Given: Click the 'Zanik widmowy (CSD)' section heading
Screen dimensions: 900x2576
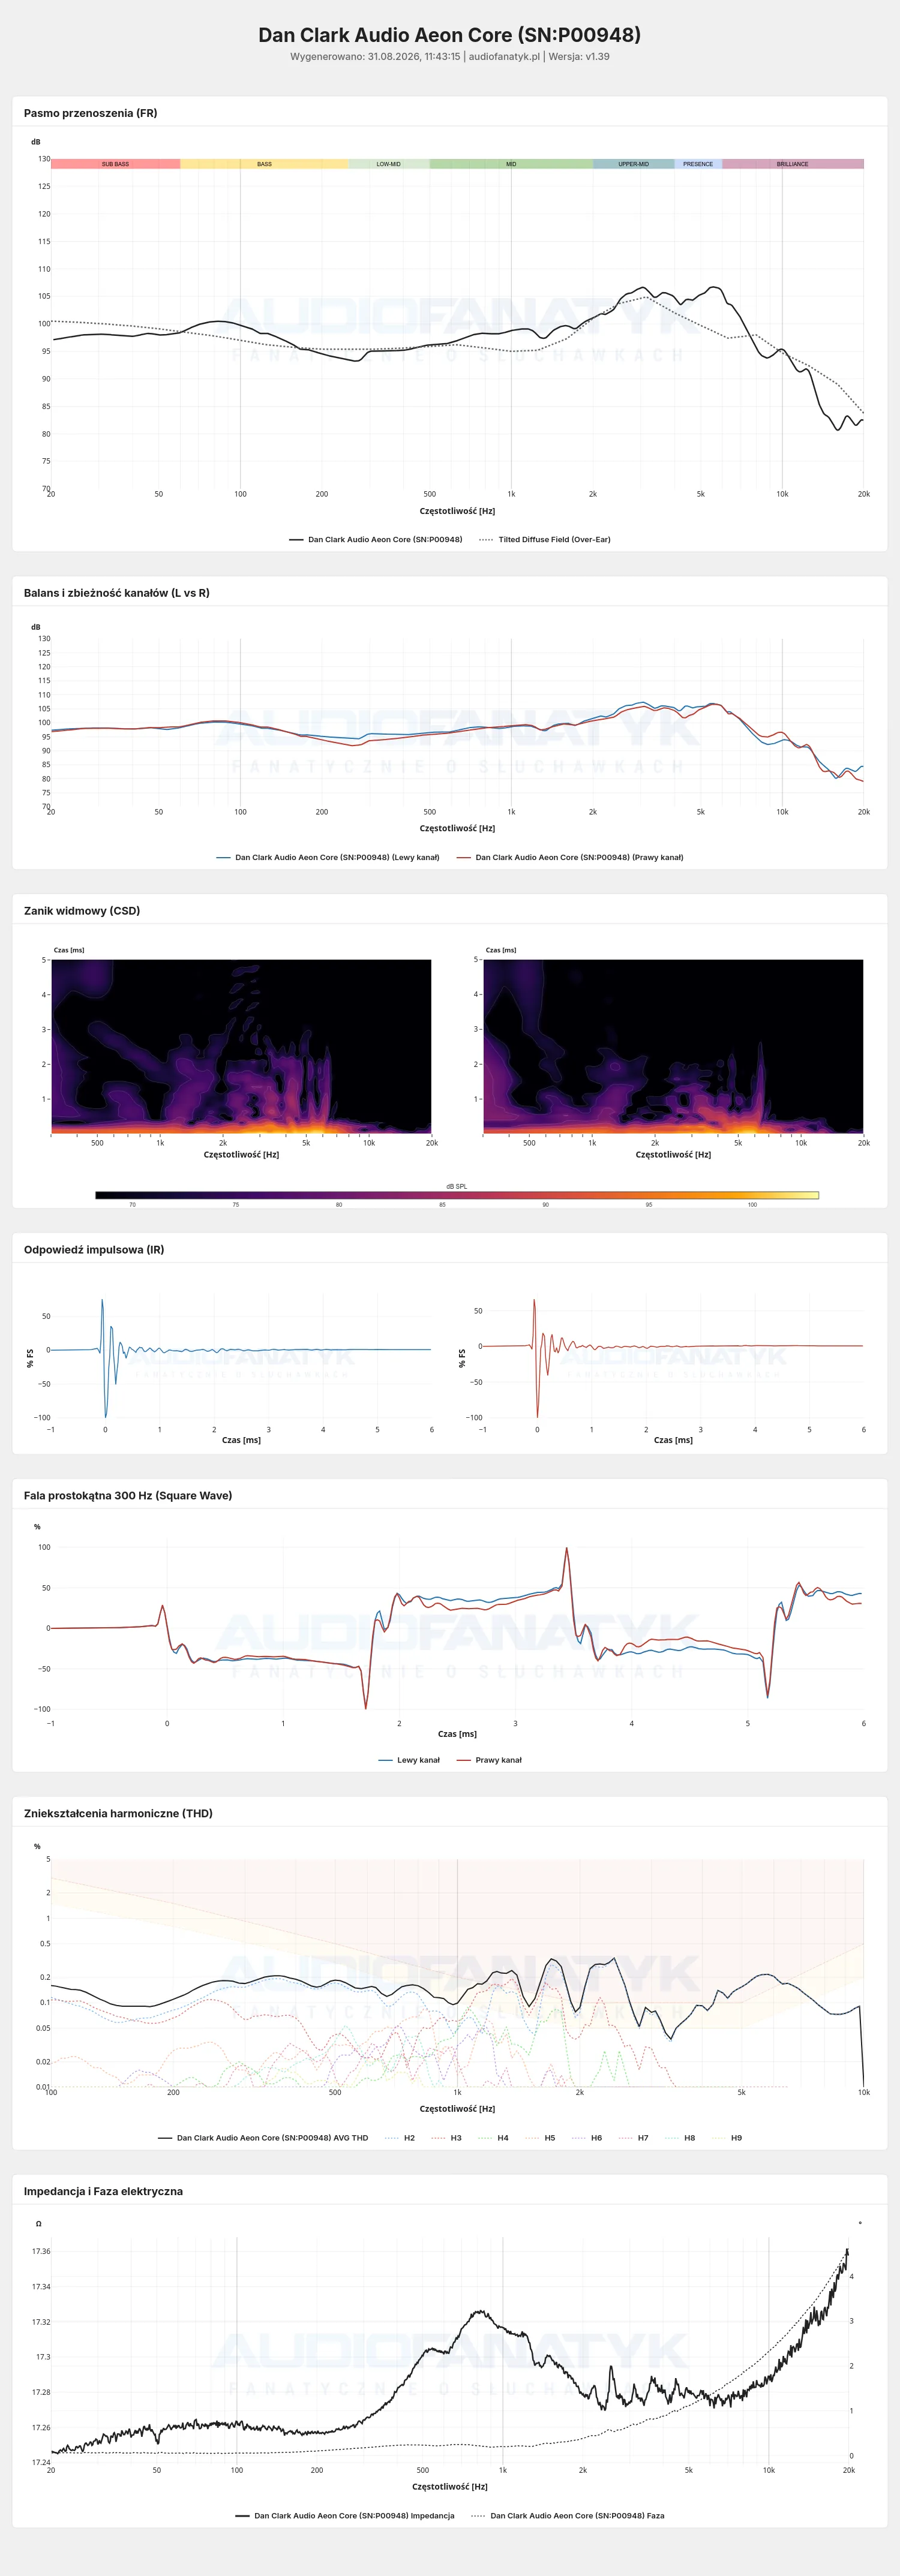Looking at the screenshot, I should tap(82, 911).
